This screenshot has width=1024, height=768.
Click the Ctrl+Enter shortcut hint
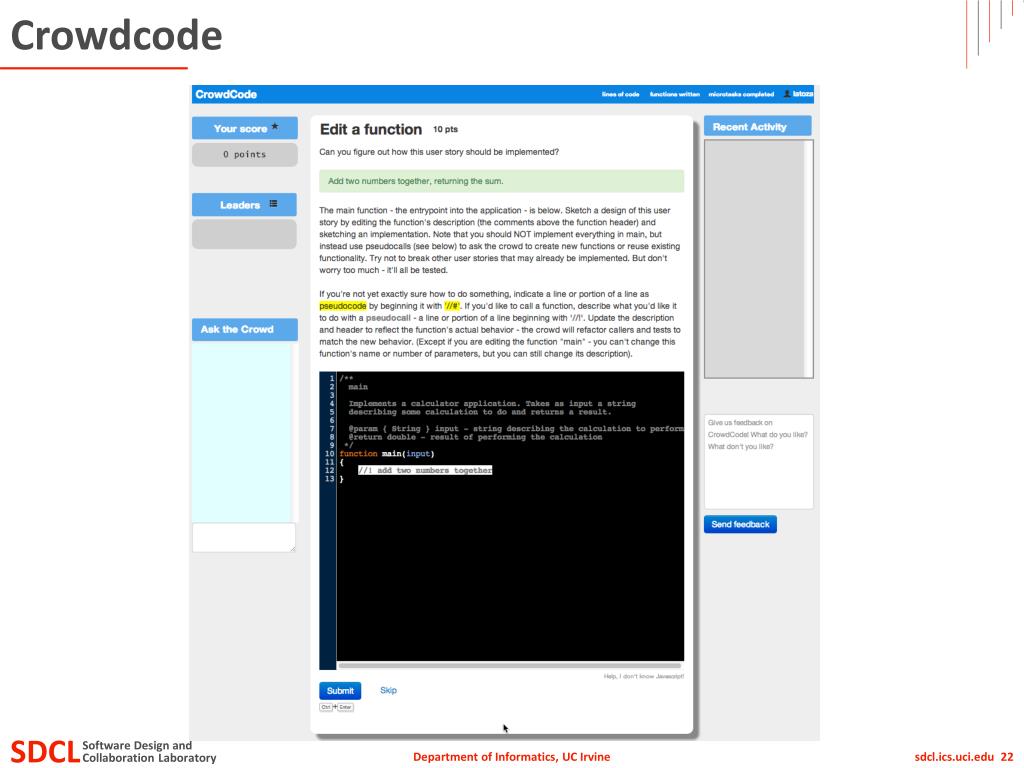pyautogui.click(x=336, y=707)
